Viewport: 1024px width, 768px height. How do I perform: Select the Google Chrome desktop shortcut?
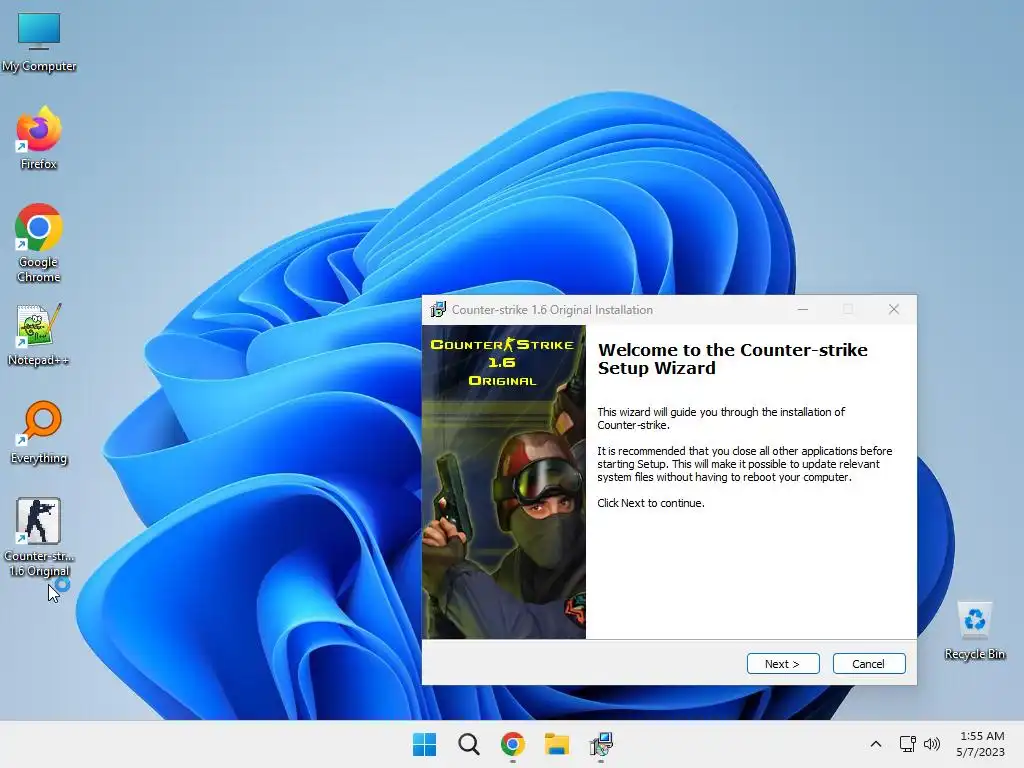[39, 243]
